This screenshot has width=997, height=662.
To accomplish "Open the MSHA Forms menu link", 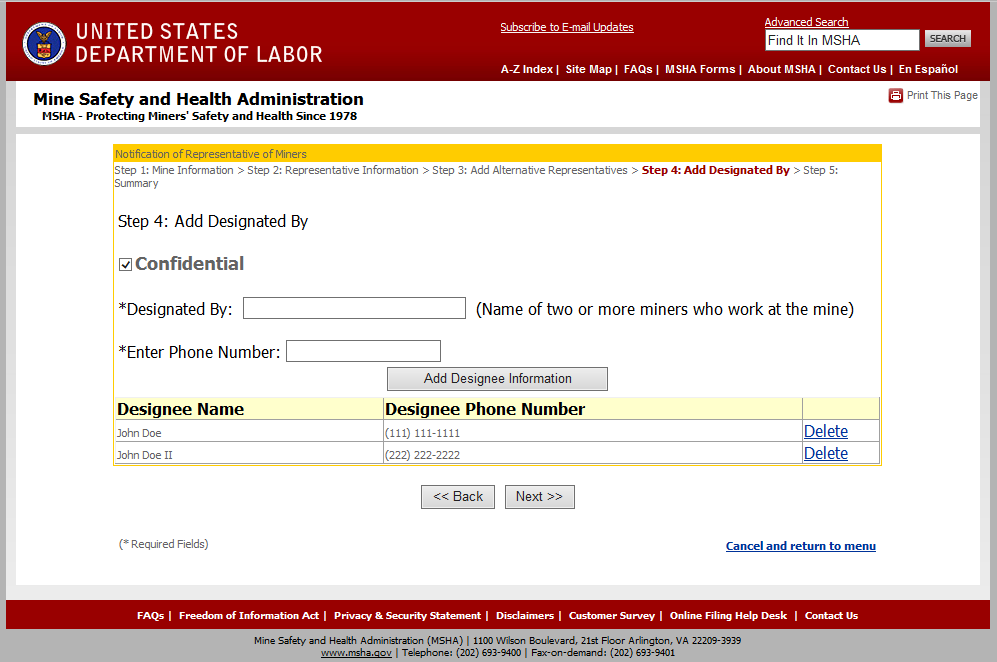I will [x=700, y=69].
